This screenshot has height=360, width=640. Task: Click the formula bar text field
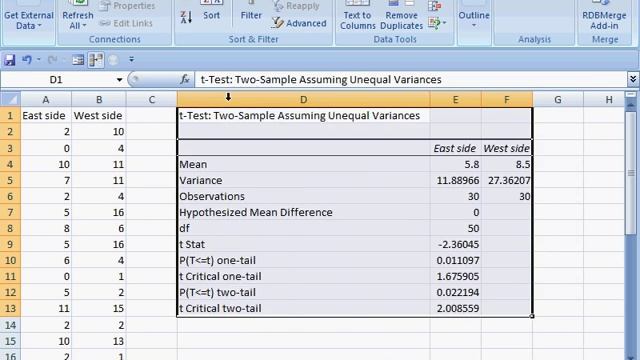411,80
